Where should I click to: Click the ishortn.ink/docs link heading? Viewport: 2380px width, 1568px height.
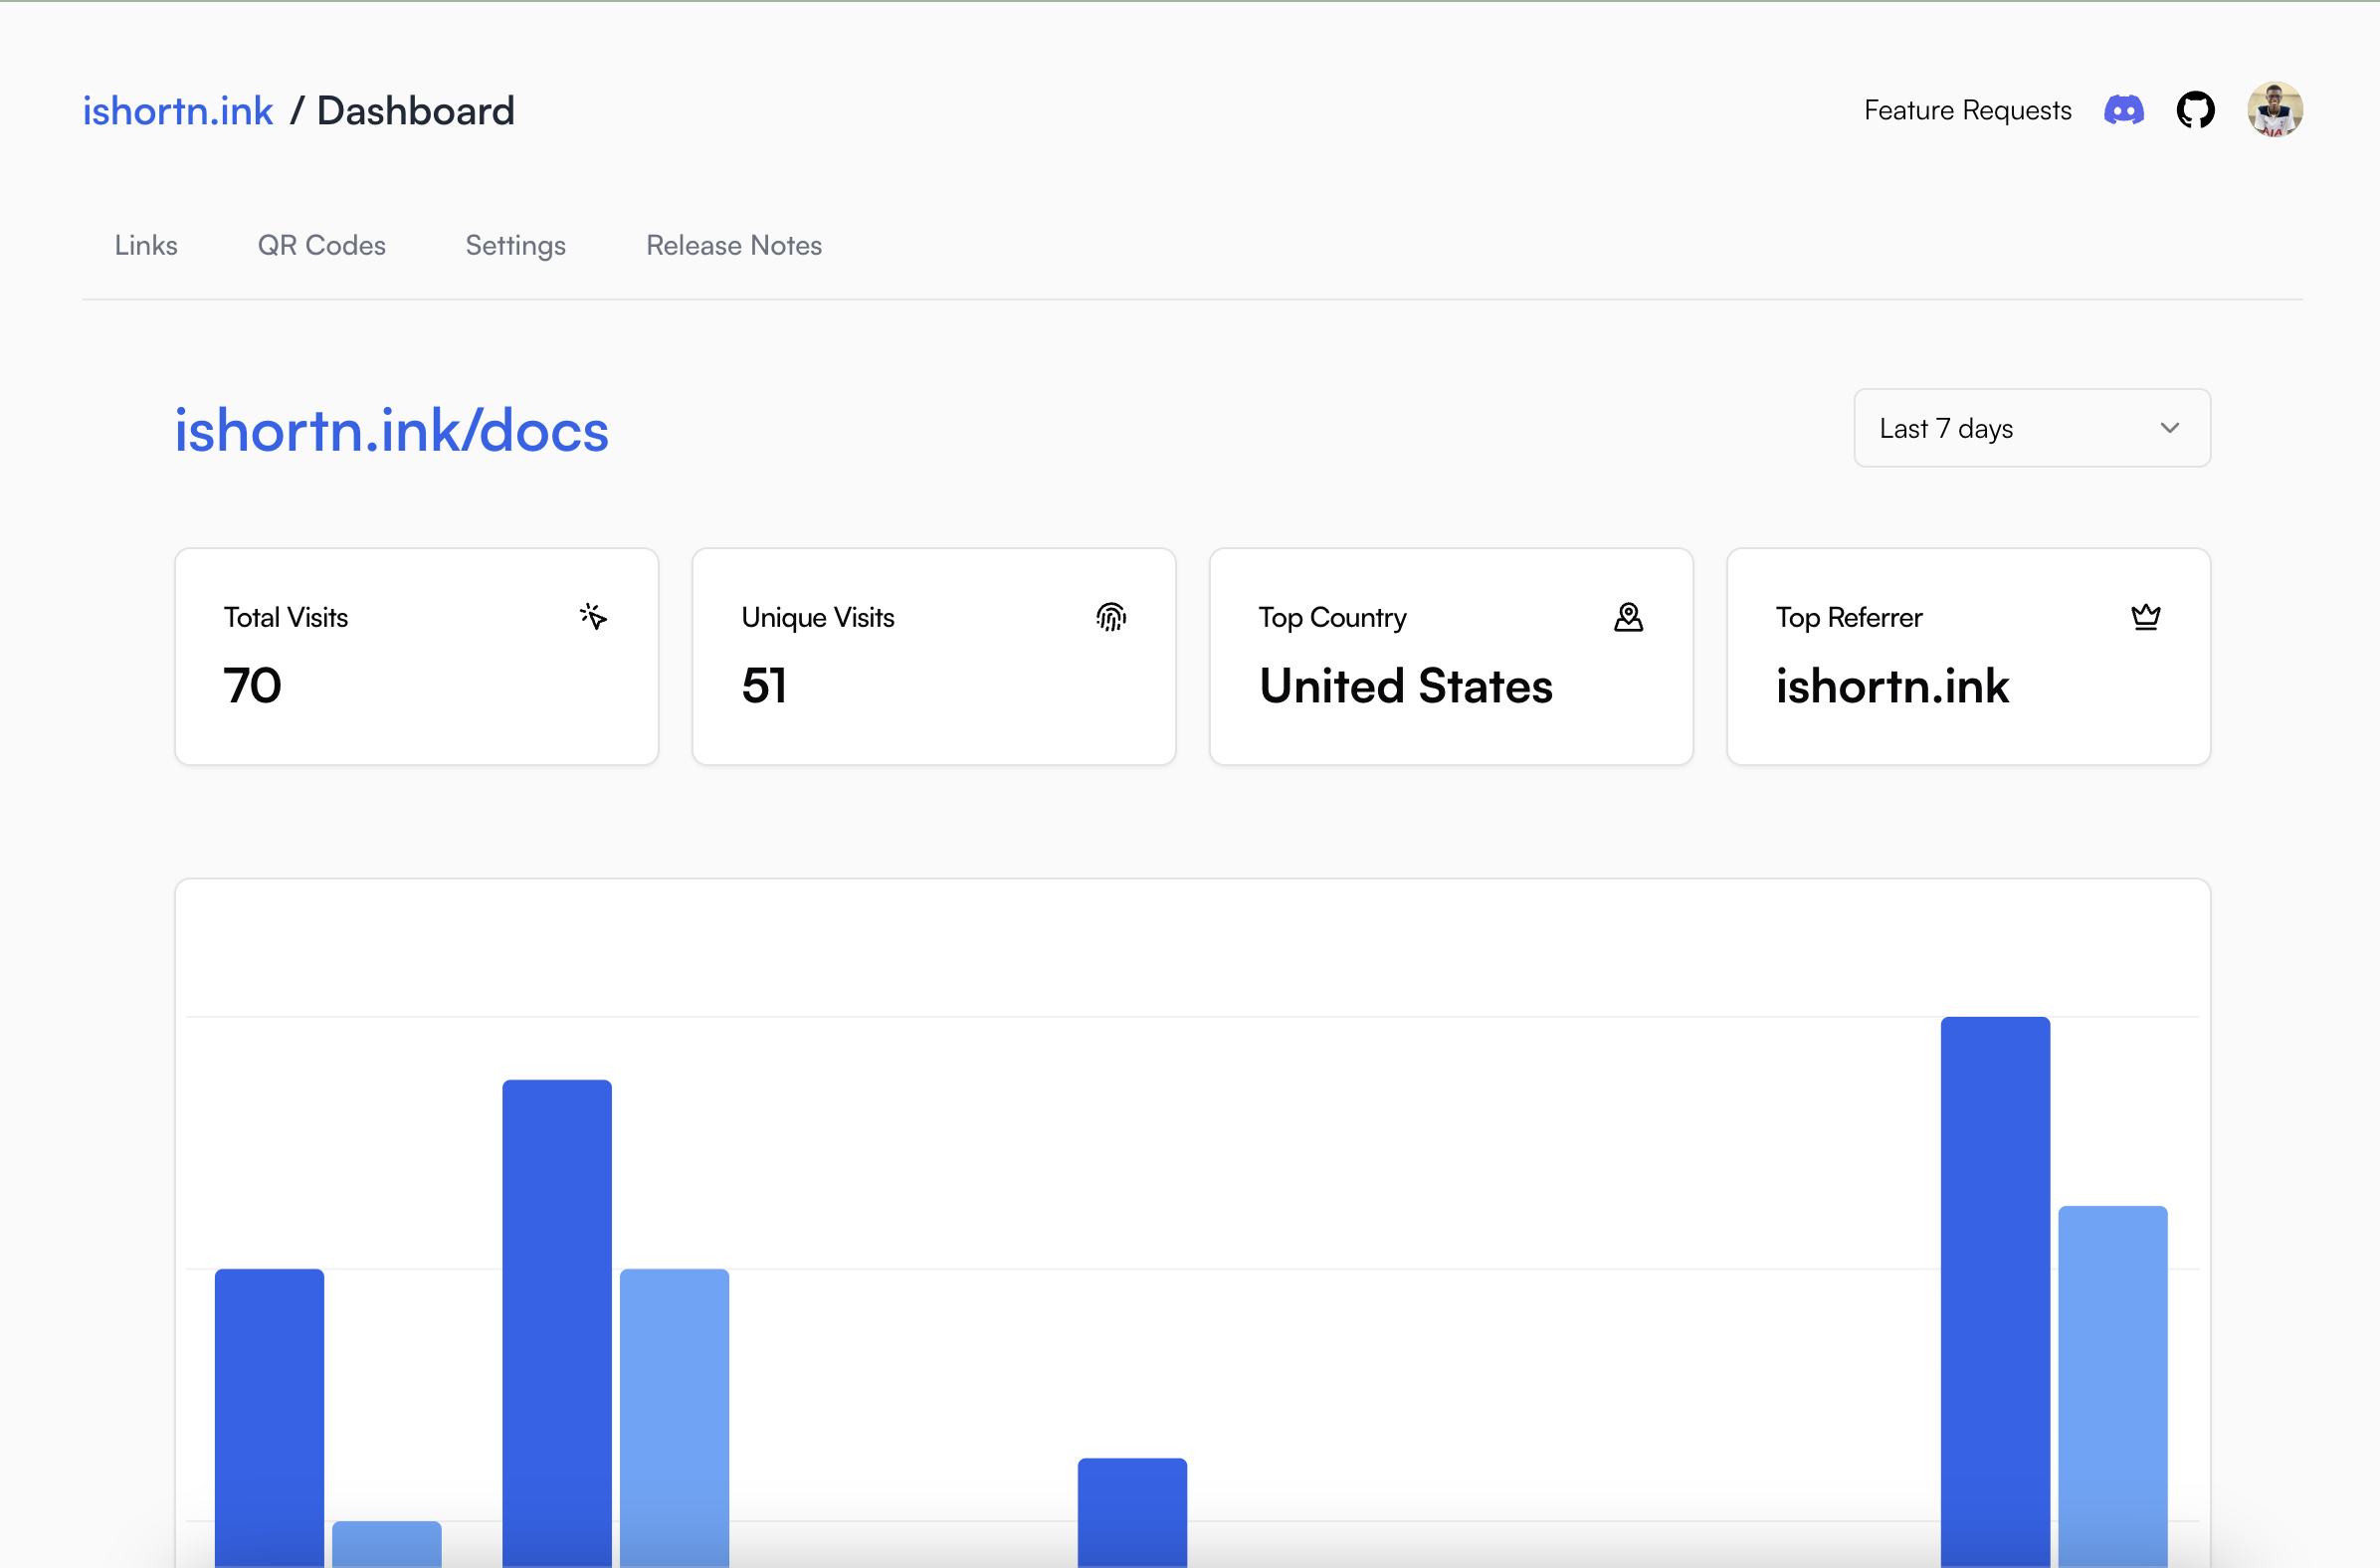click(392, 431)
